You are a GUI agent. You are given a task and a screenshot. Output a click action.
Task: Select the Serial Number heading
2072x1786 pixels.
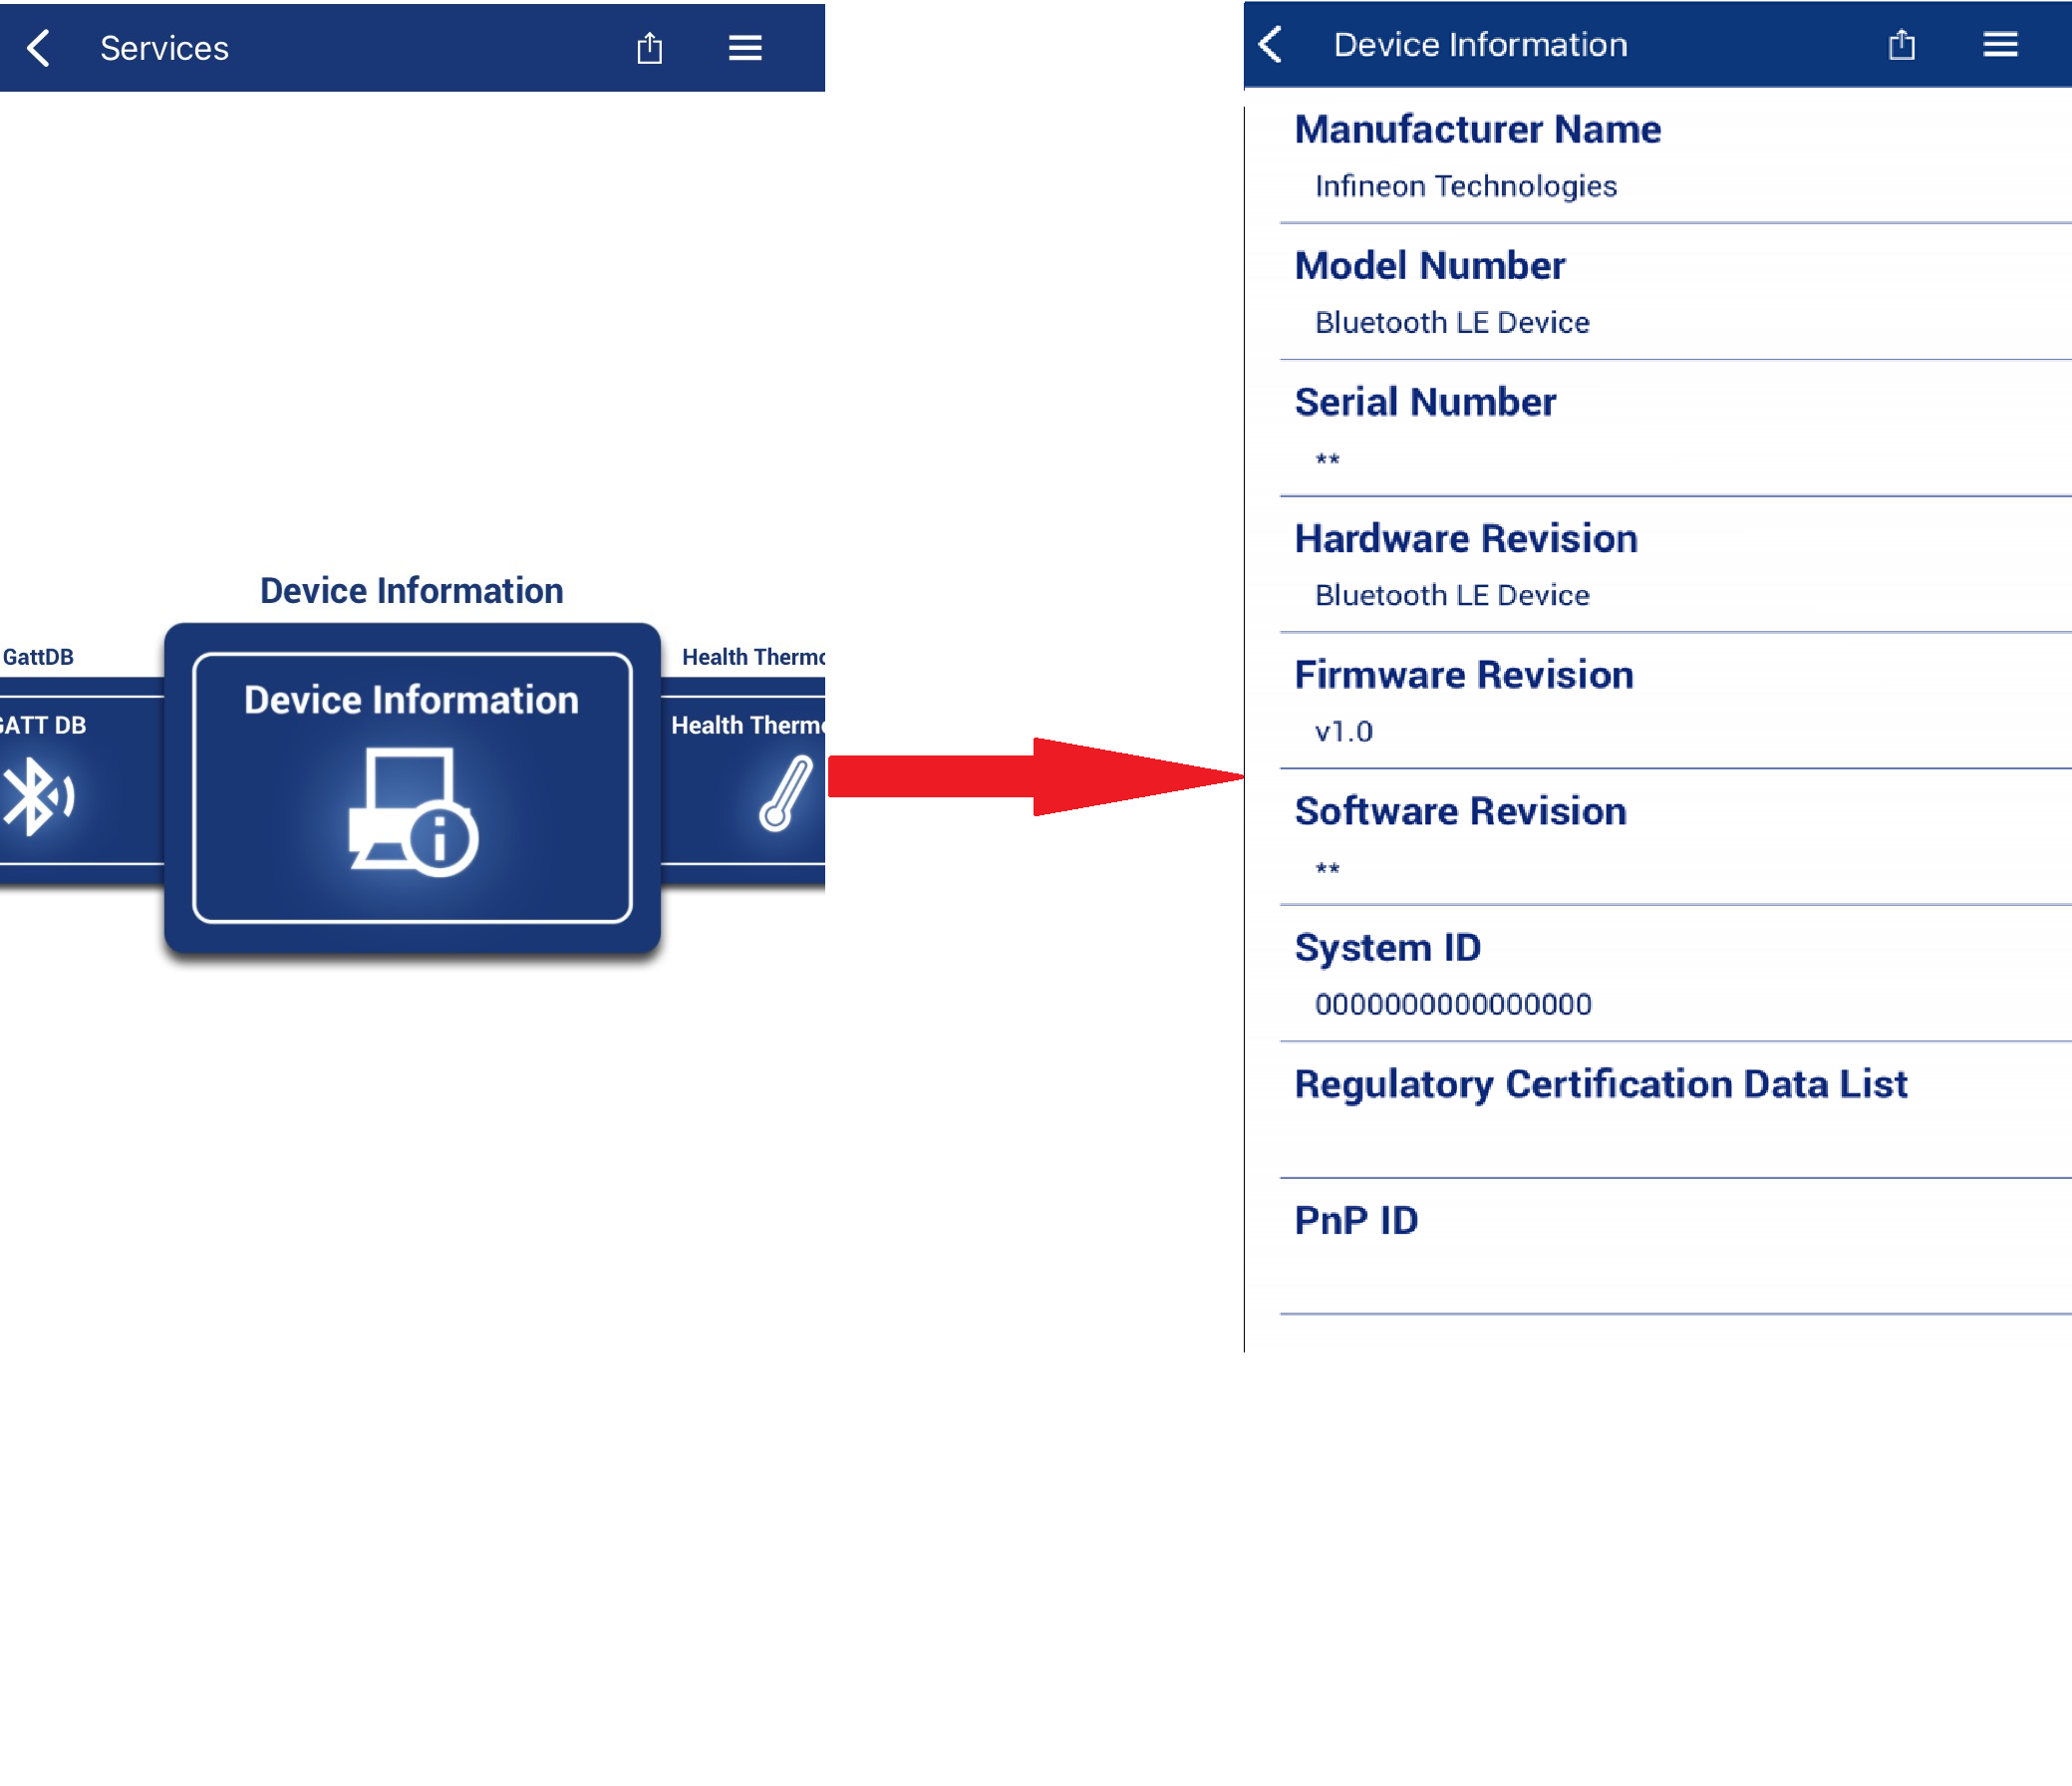click(x=1425, y=402)
